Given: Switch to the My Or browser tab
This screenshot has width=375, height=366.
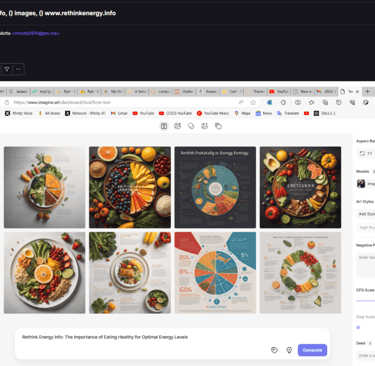Looking at the screenshot, I should pos(113,91).
